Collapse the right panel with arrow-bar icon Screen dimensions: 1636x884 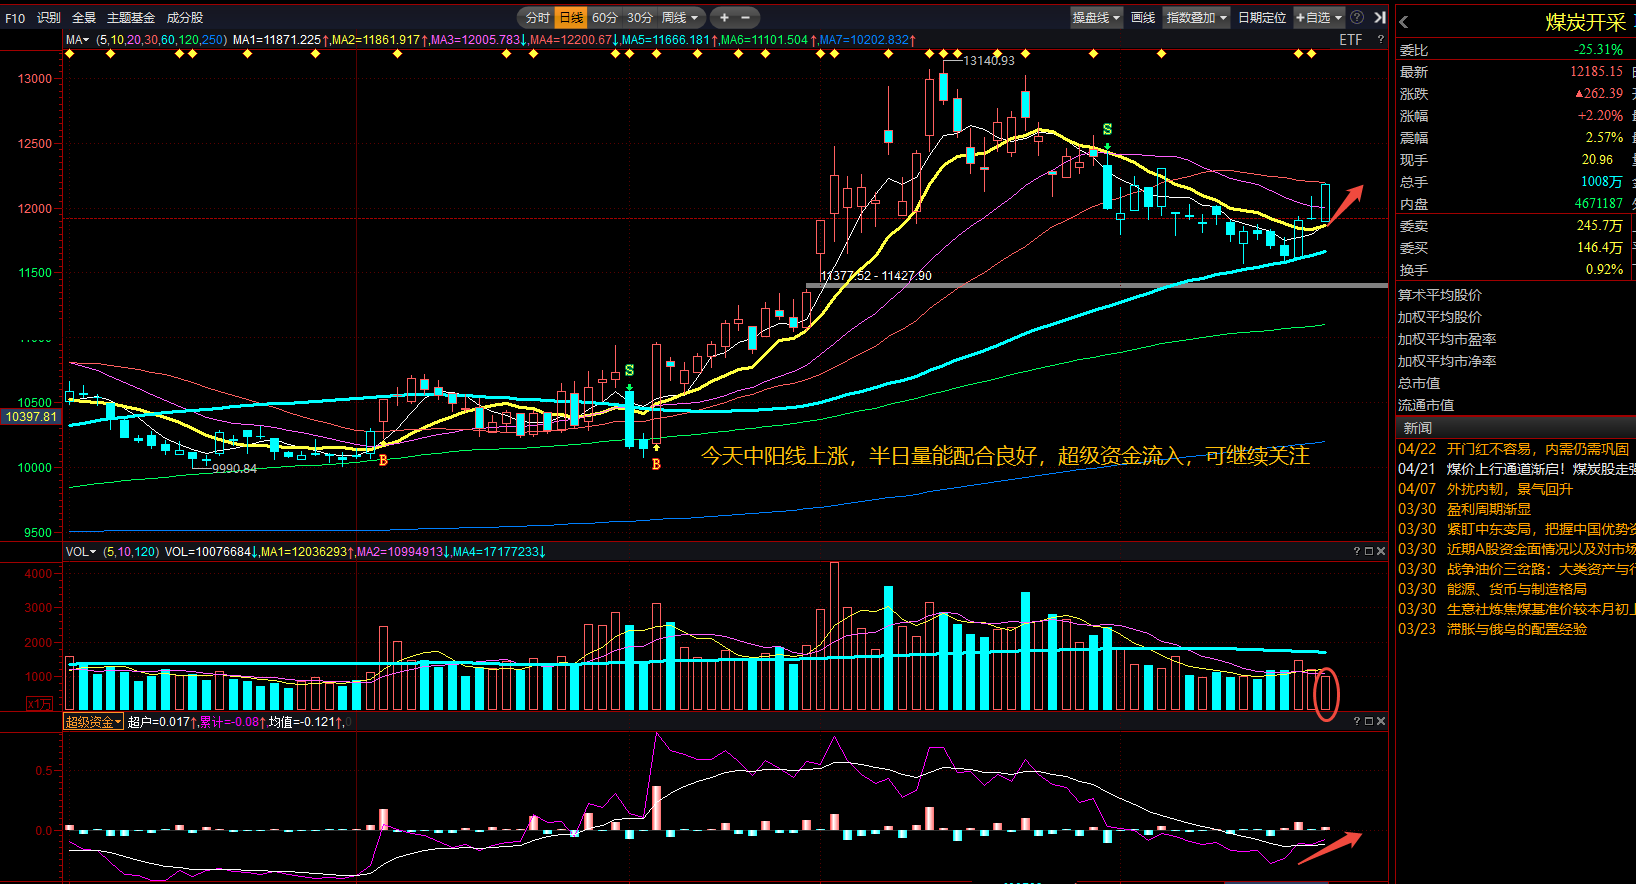pos(1379,18)
